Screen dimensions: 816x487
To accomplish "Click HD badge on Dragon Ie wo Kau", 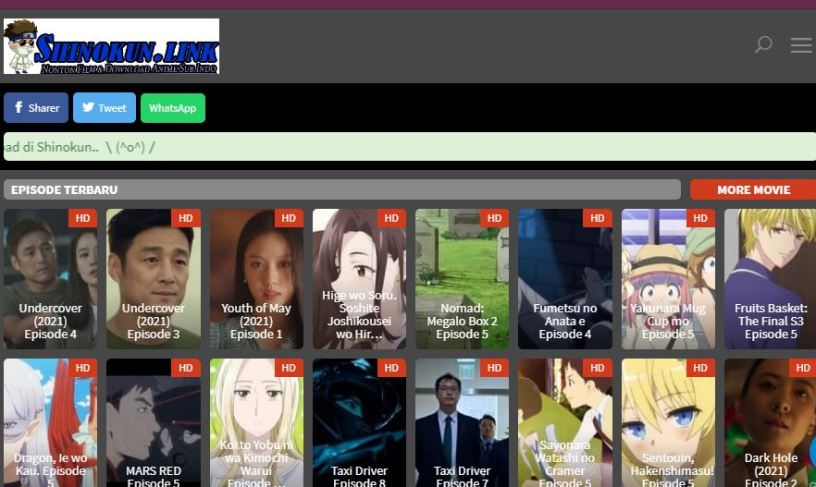I will 83,368.
